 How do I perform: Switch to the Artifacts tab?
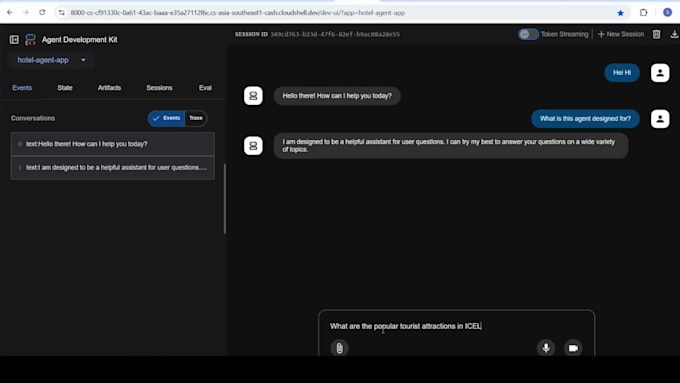click(109, 88)
